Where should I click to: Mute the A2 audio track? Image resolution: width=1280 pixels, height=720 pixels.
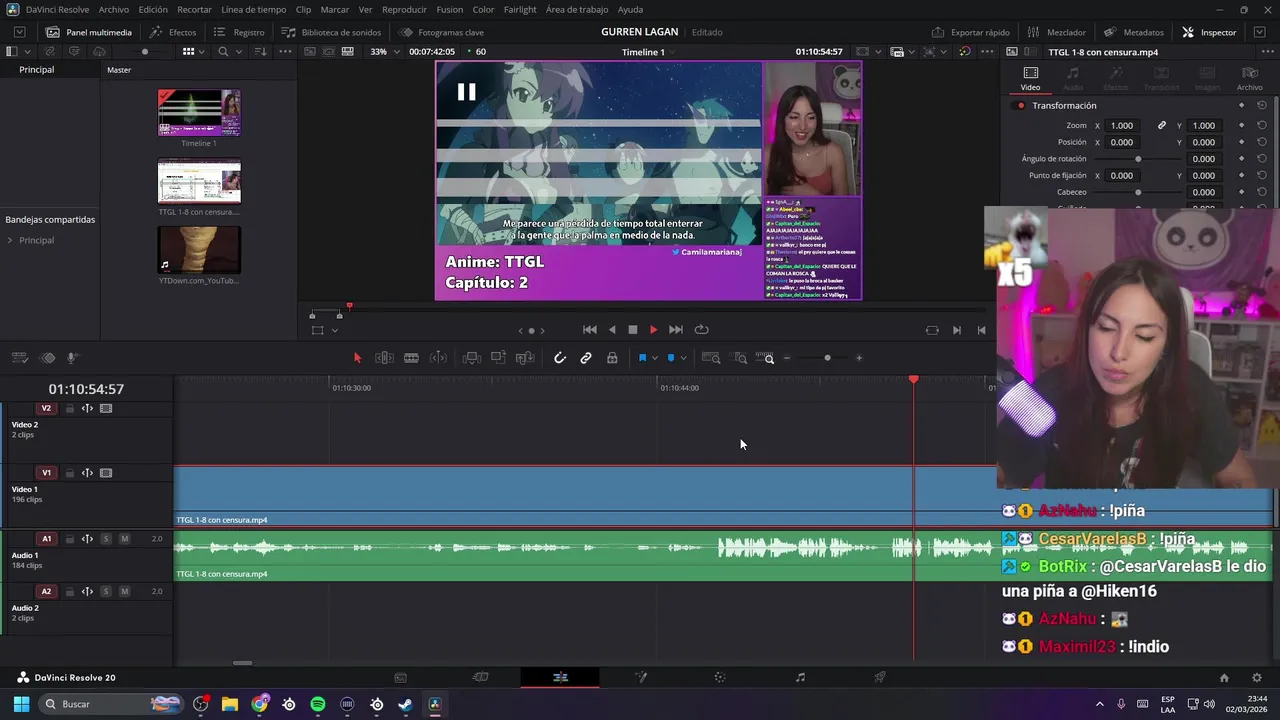click(124, 591)
